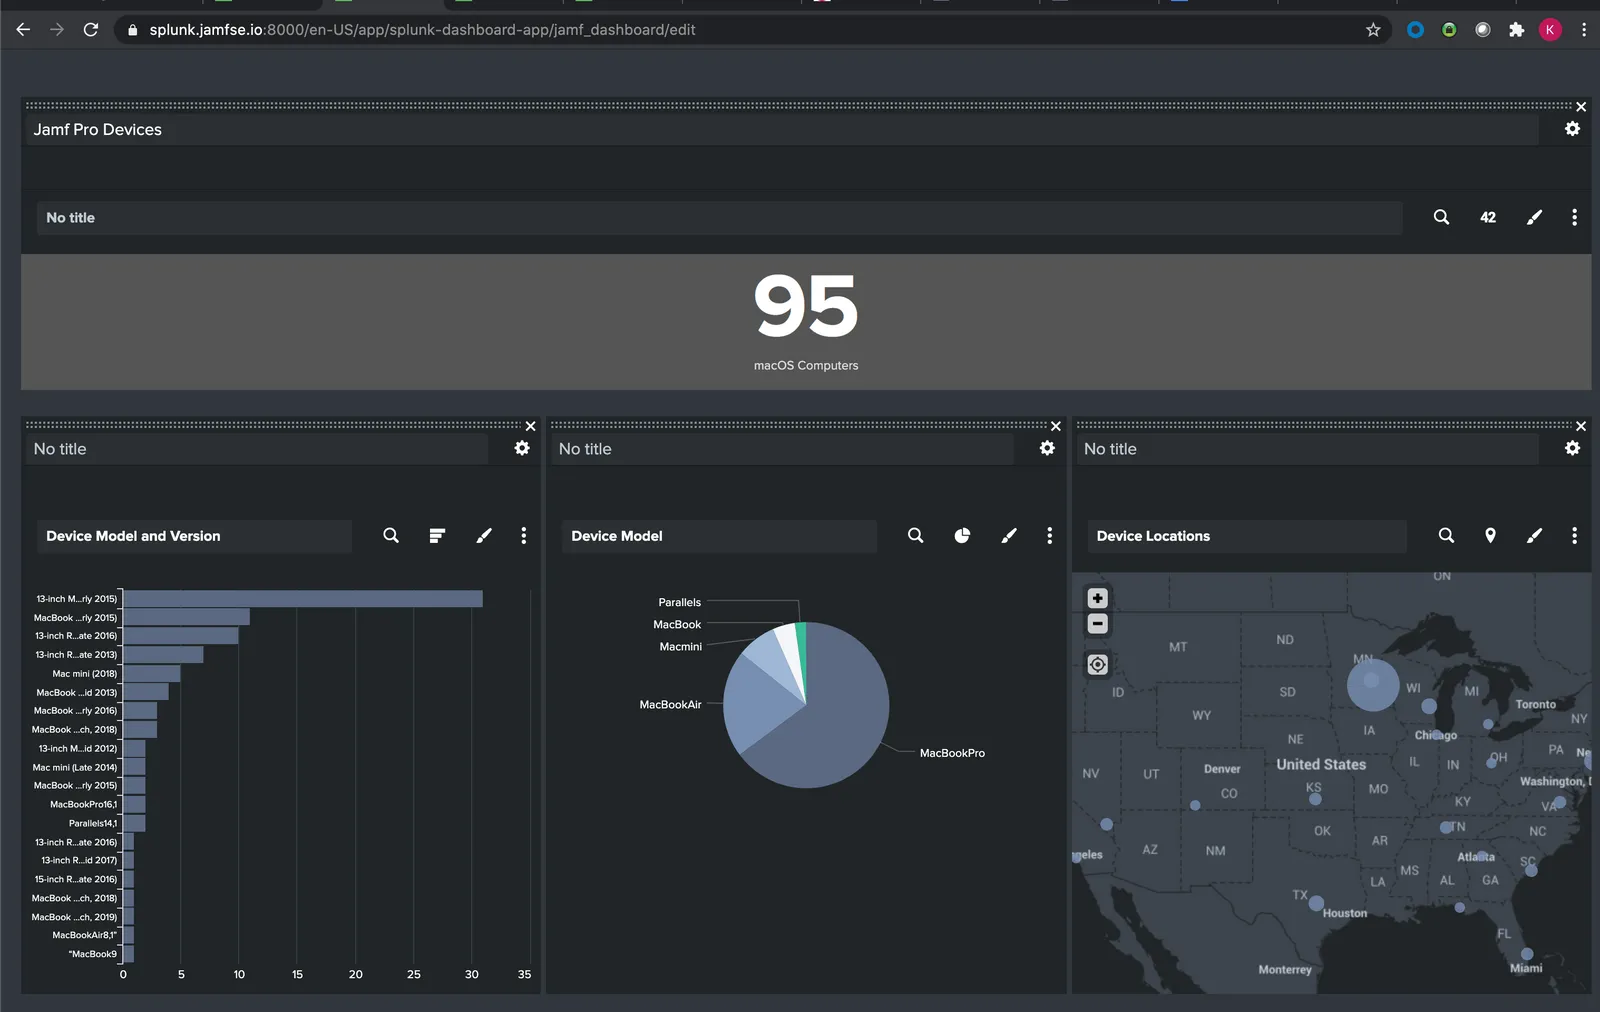Viewport: 1600px width, 1012px height.
Task: Edit Device Model and Version title field
Action: coord(194,536)
